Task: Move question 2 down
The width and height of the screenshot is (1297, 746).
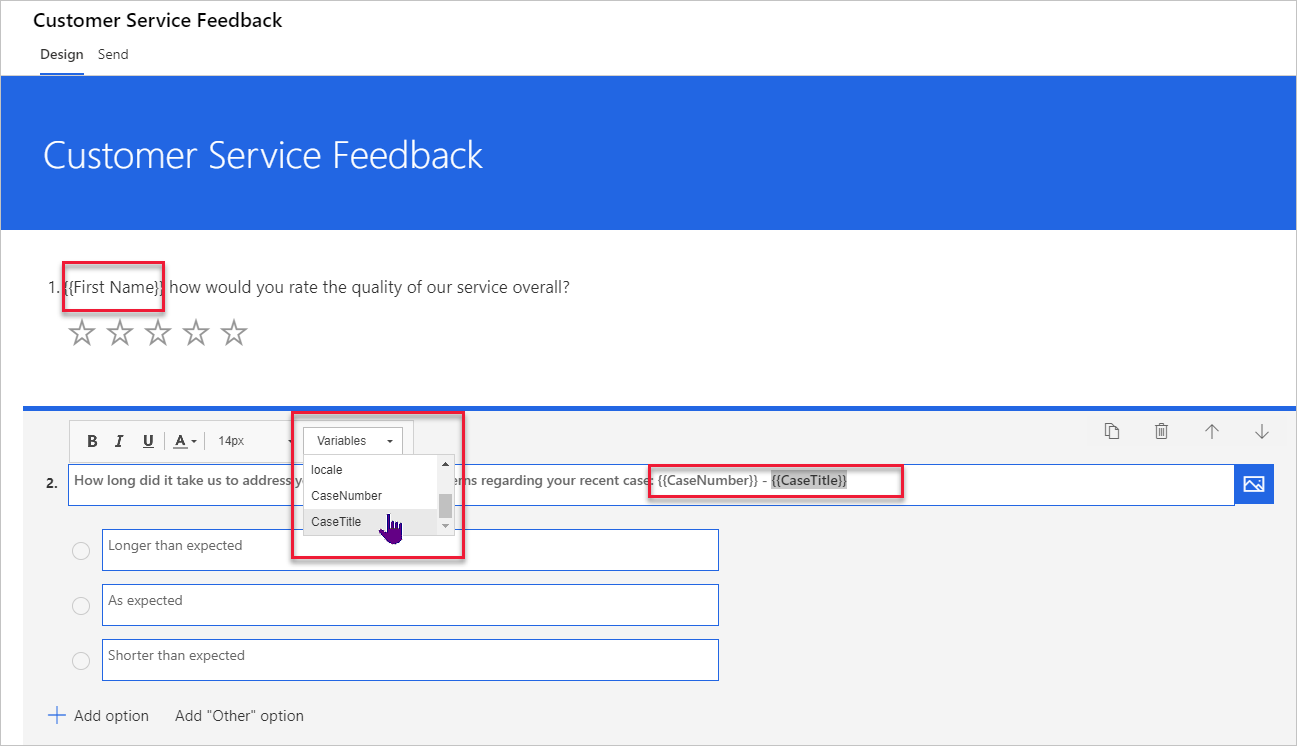Action: pyautogui.click(x=1262, y=431)
